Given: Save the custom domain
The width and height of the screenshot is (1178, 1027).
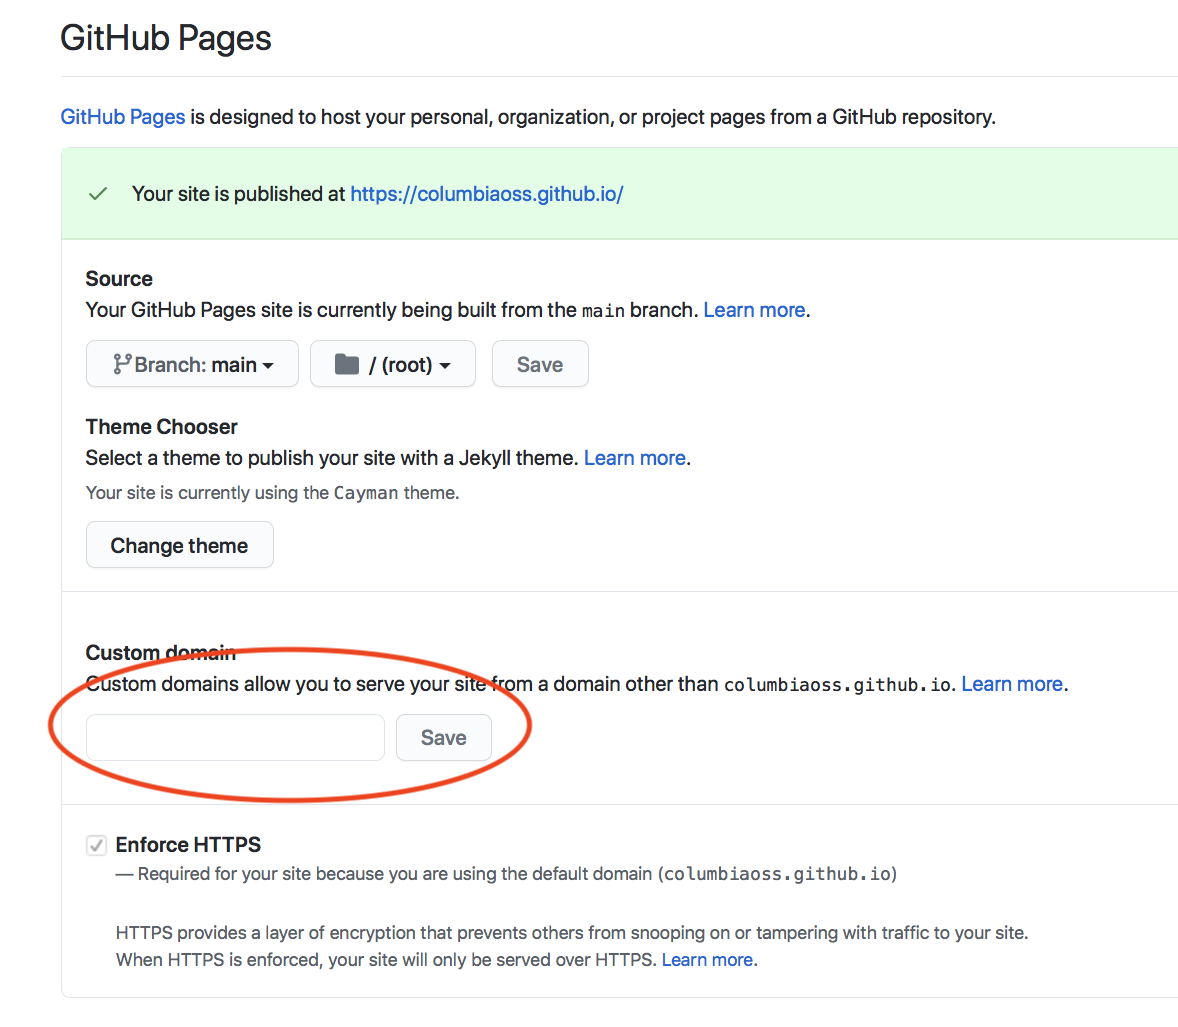Looking at the screenshot, I should 444,738.
